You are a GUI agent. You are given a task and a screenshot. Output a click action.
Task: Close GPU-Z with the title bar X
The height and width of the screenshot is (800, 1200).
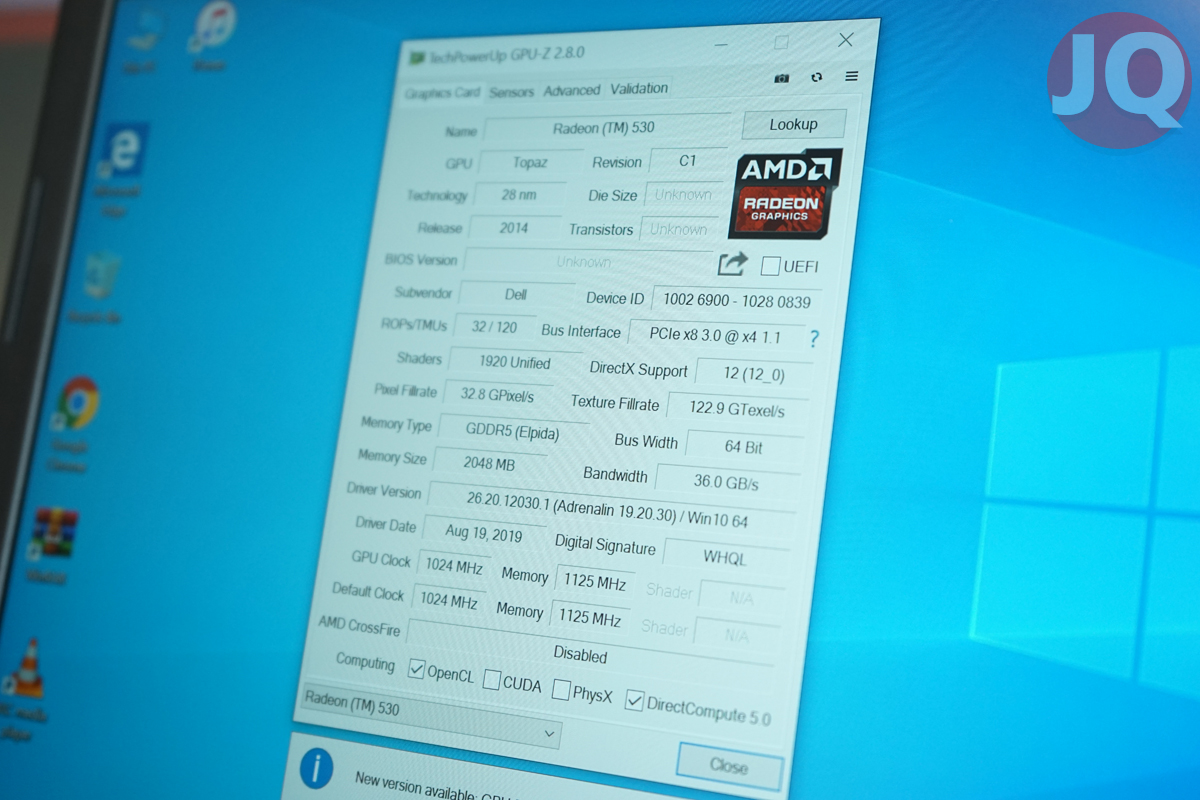846,40
